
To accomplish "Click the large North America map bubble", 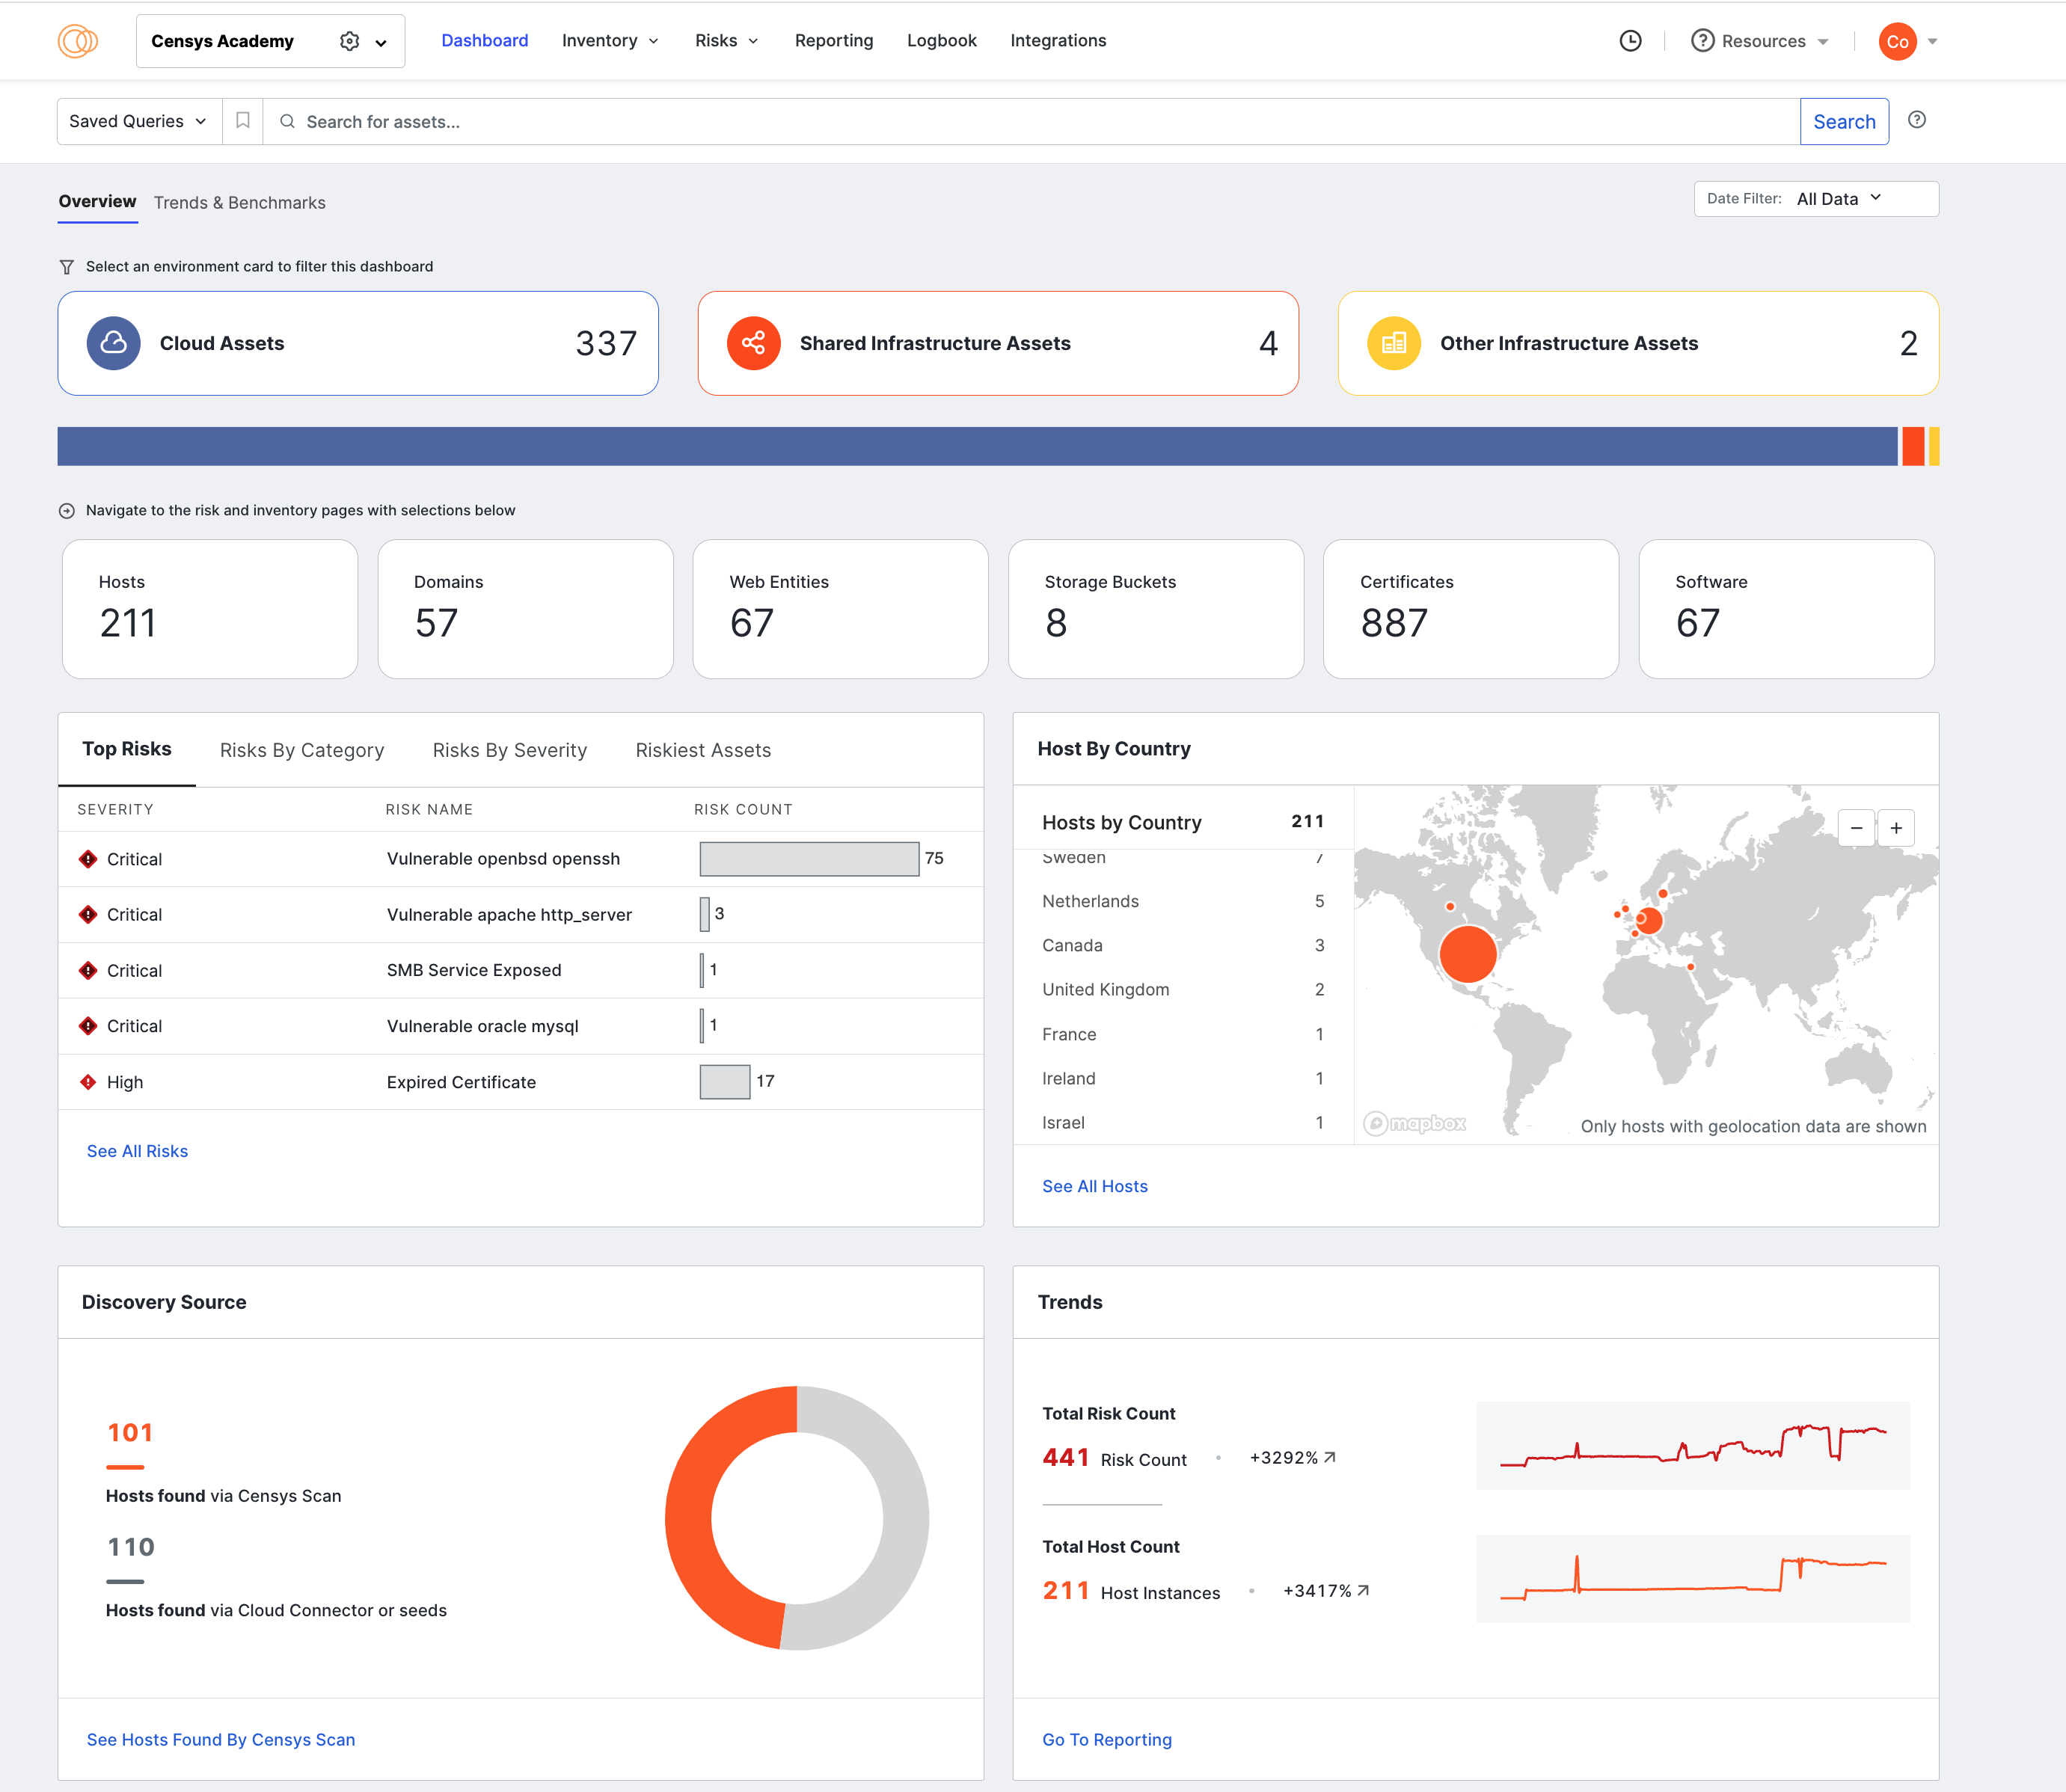I will click(1467, 954).
